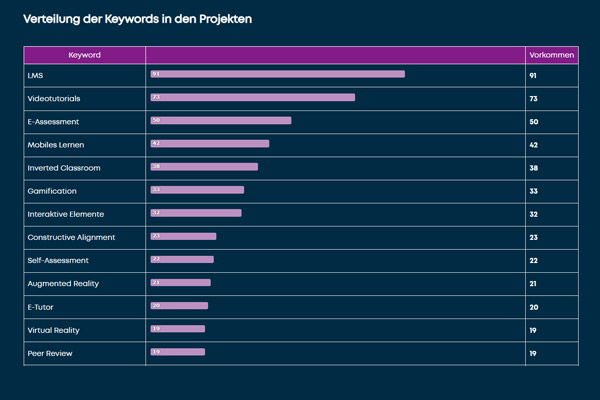Click the Augmented Reality keyword label
Screen dimensions: 600x400
61,283
